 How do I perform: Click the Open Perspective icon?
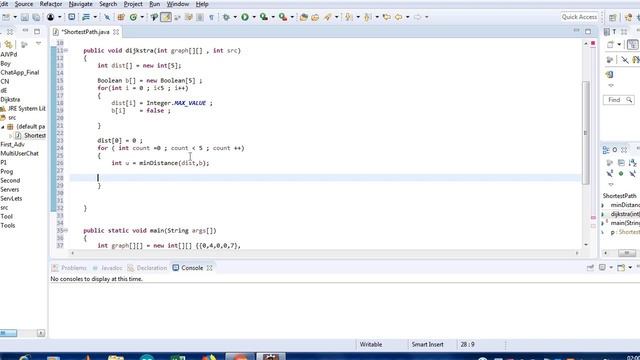point(612,17)
